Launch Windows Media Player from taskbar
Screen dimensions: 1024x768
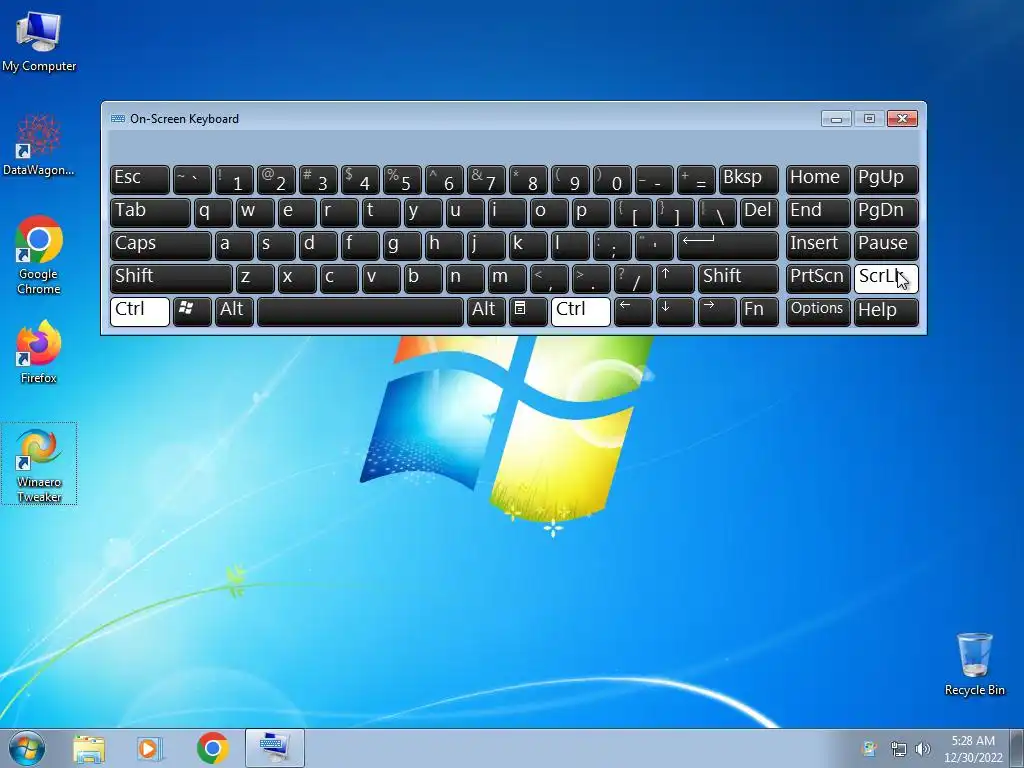pyautogui.click(x=150, y=748)
